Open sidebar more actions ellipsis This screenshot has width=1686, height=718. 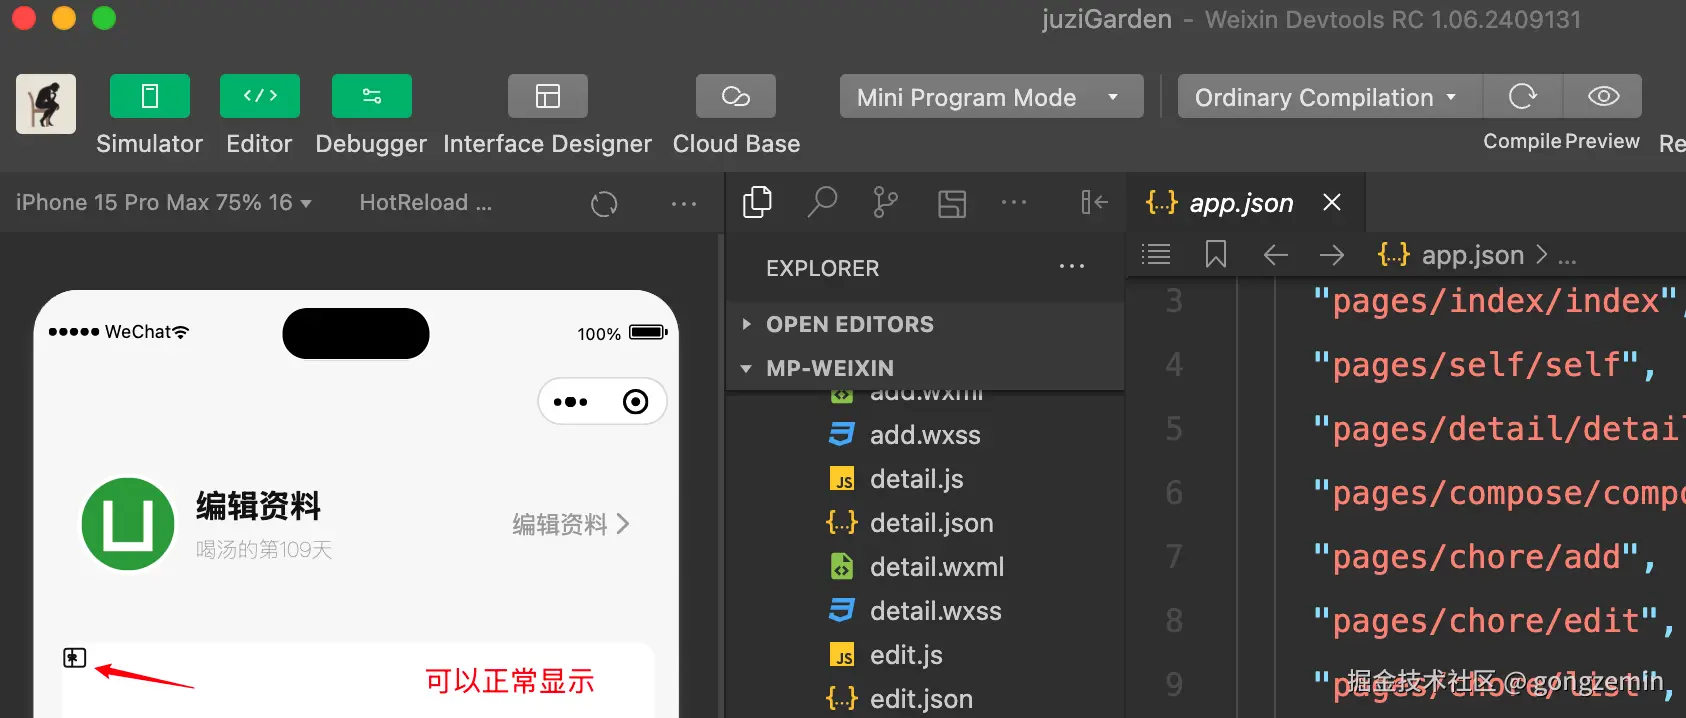(1014, 202)
